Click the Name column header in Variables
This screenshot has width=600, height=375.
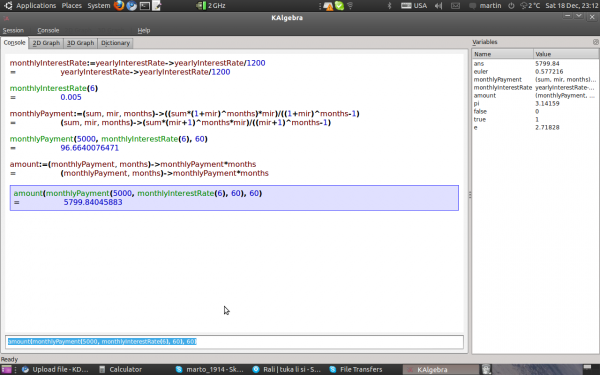coord(502,54)
